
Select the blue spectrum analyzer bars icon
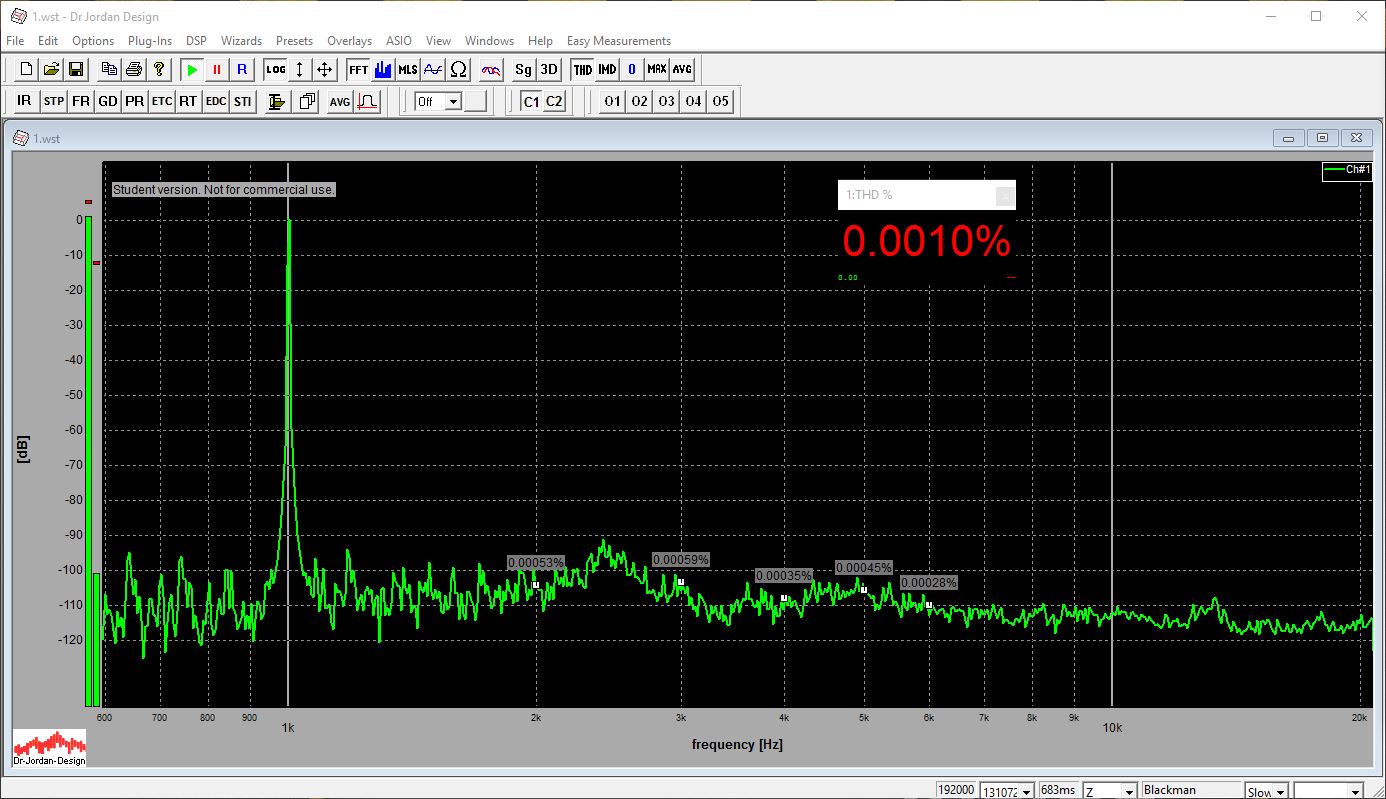point(382,70)
